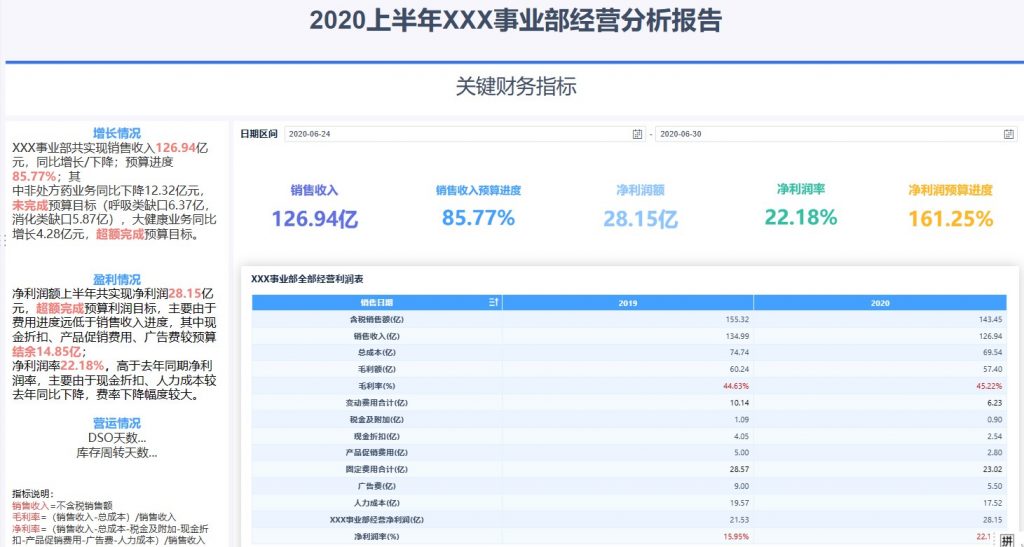The width and height of the screenshot is (1024, 547).
Task: Click the 销售收入 KPI value 126.94亿
Action: pyautogui.click(x=314, y=219)
